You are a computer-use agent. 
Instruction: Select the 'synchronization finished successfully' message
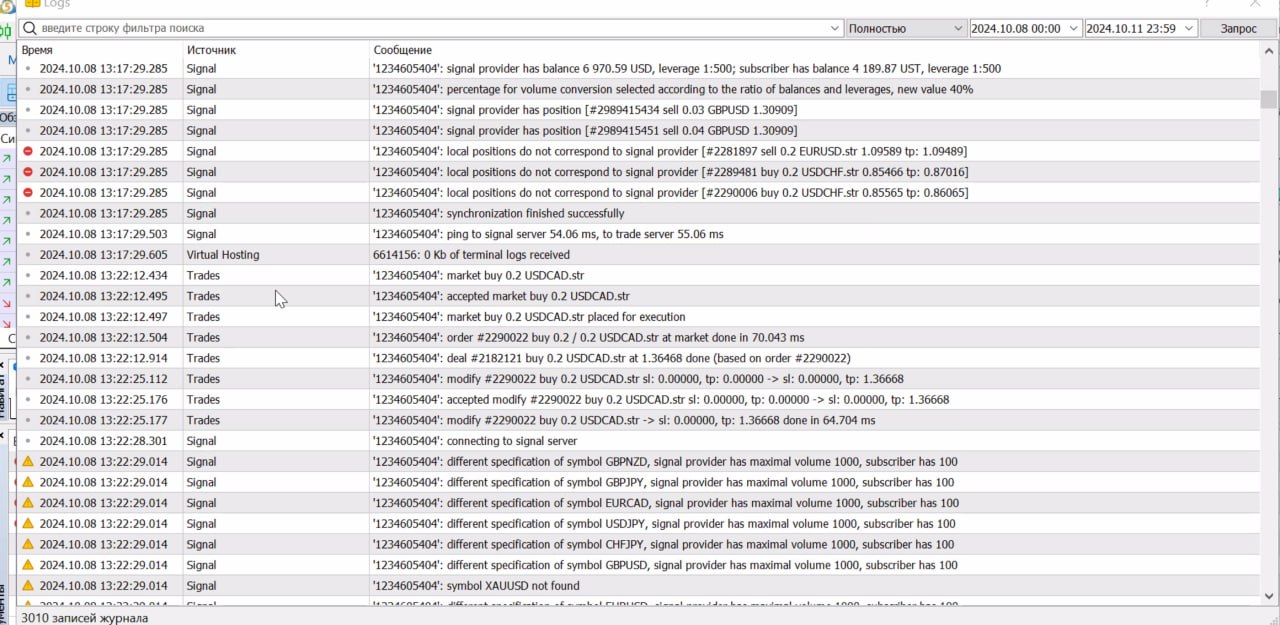tap(498, 213)
